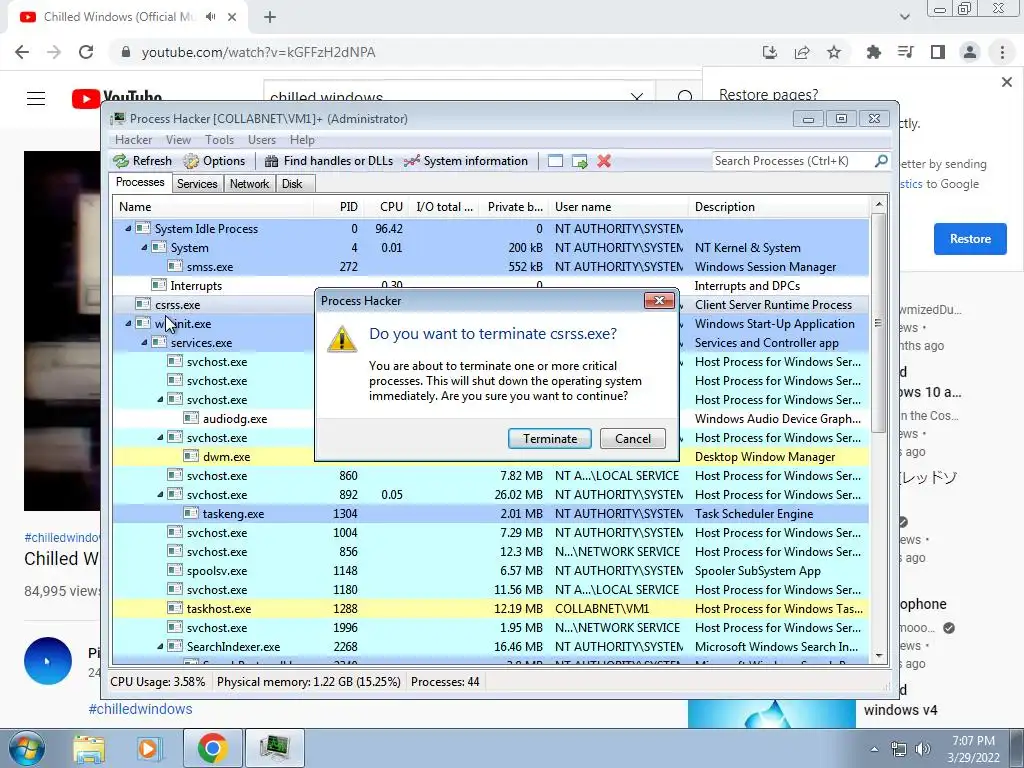This screenshot has width=1024, height=768.
Task: Click the volume icon in system tray
Action: point(923,749)
